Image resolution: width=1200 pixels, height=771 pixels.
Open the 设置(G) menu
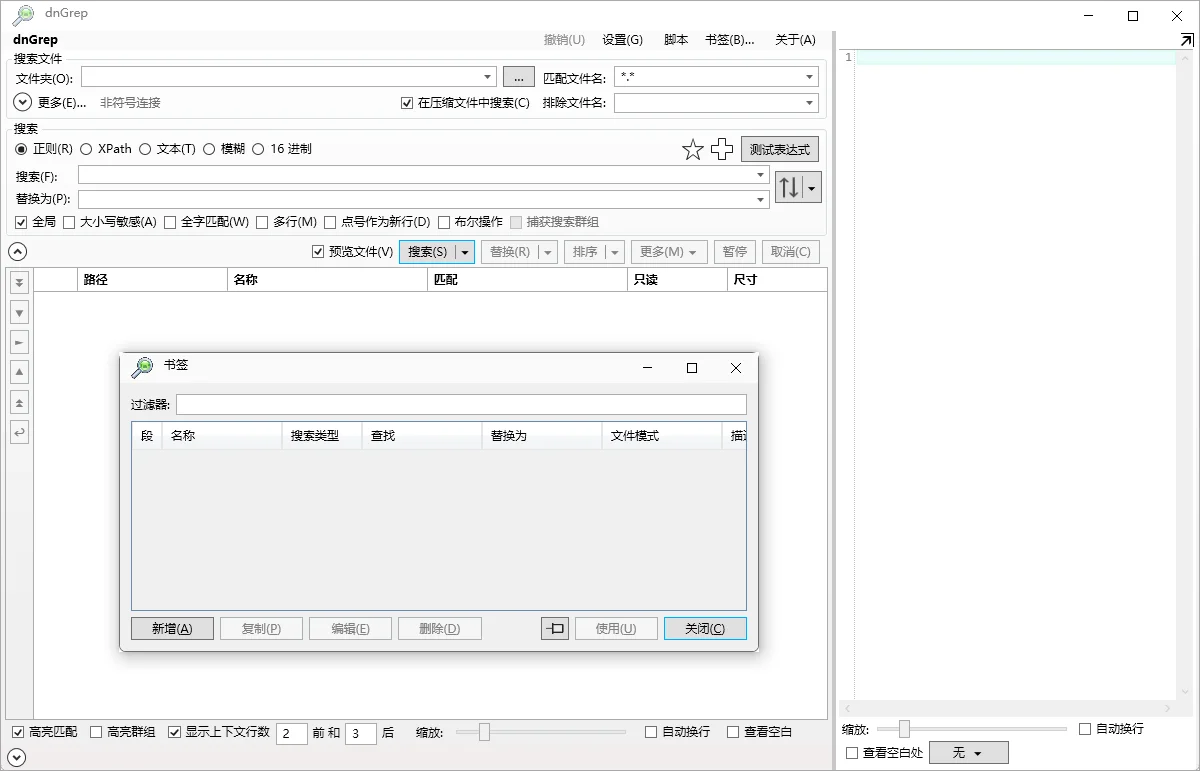click(622, 40)
